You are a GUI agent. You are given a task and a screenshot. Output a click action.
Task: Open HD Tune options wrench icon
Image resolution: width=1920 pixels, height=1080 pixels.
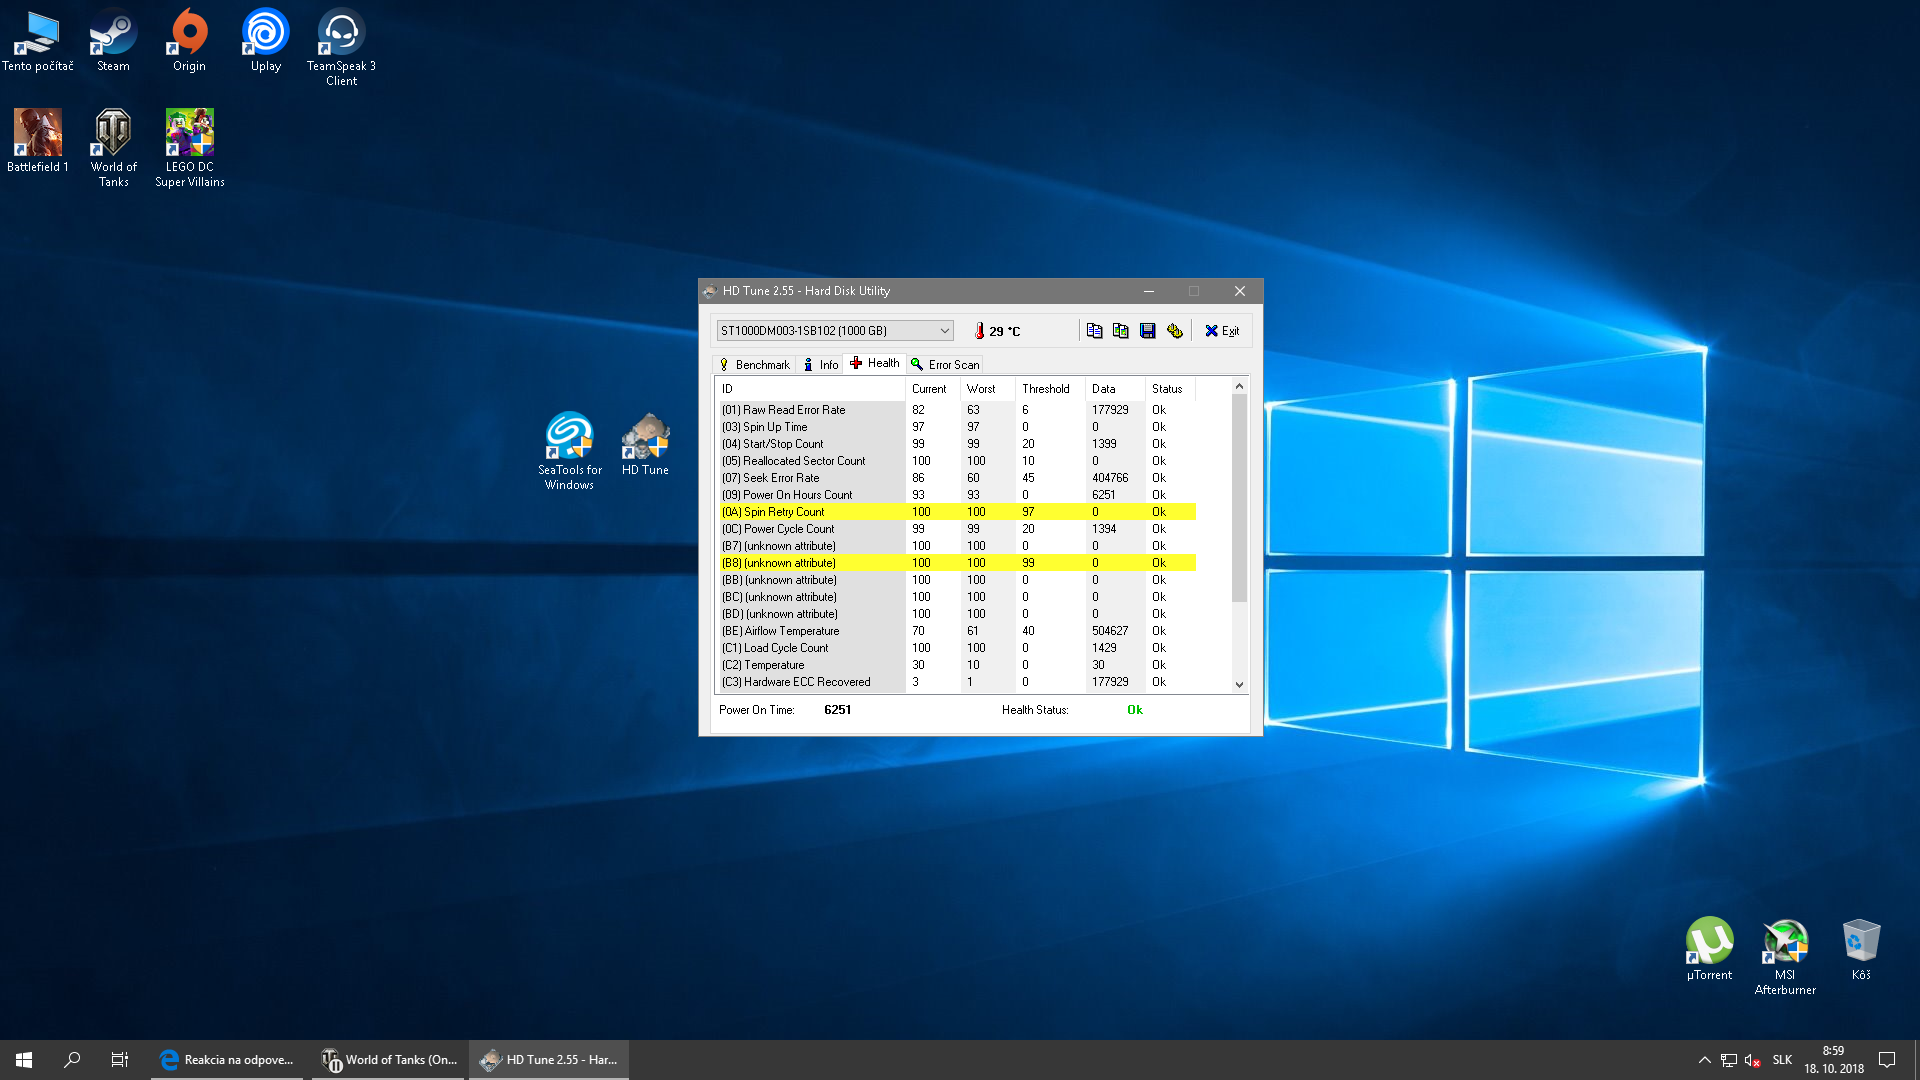pyautogui.click(x=1174, y=331)
